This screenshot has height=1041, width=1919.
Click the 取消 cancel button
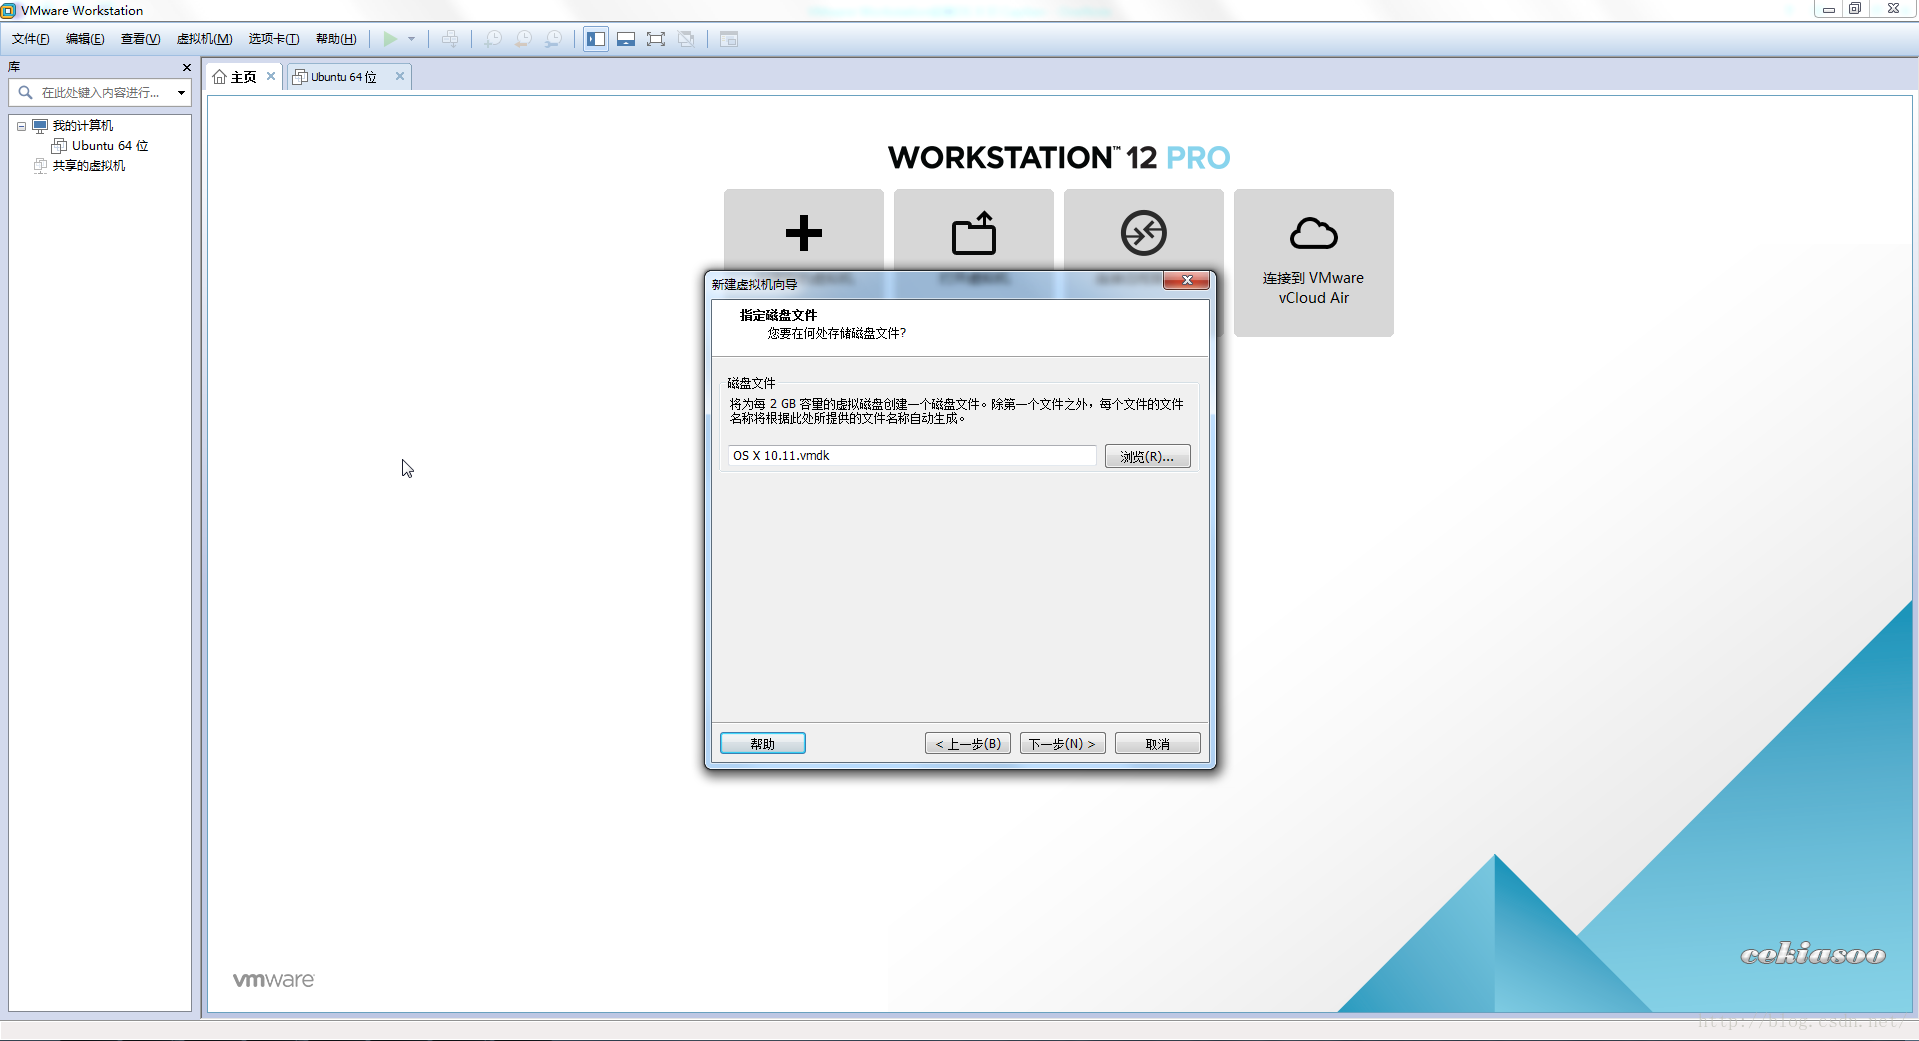click(1157, 744)
